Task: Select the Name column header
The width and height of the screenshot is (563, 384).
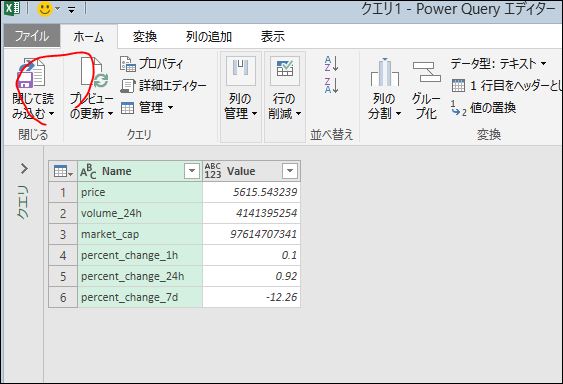Action: pyautogui.click(x=140, y=171)
